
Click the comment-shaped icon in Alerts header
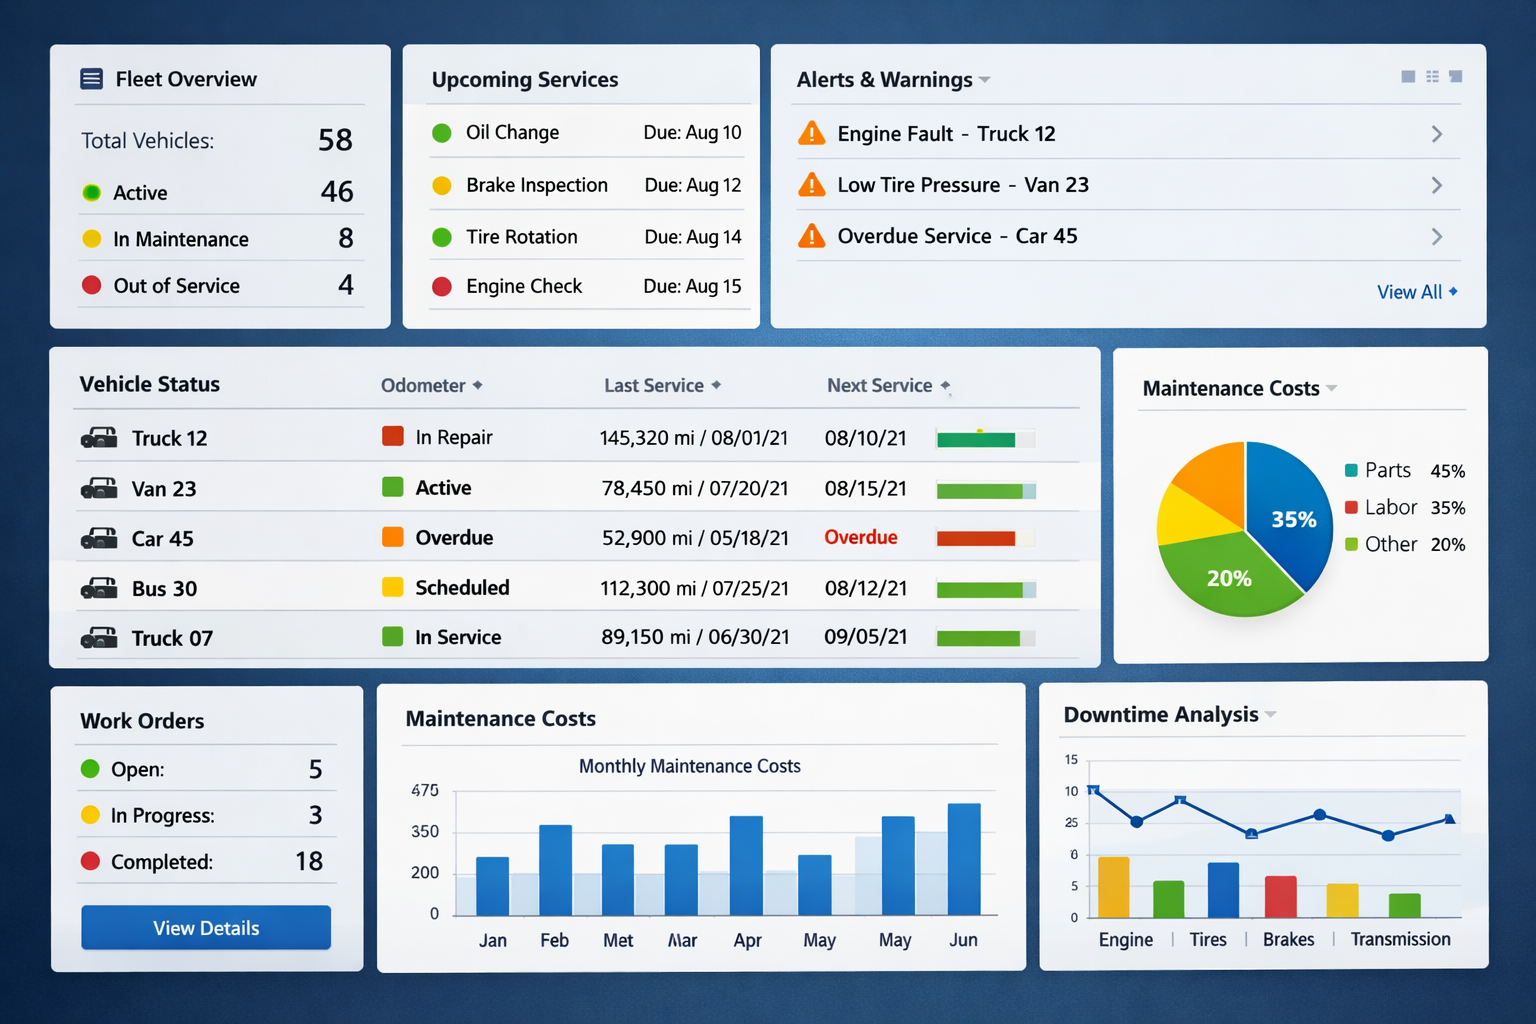(1456, 77)
